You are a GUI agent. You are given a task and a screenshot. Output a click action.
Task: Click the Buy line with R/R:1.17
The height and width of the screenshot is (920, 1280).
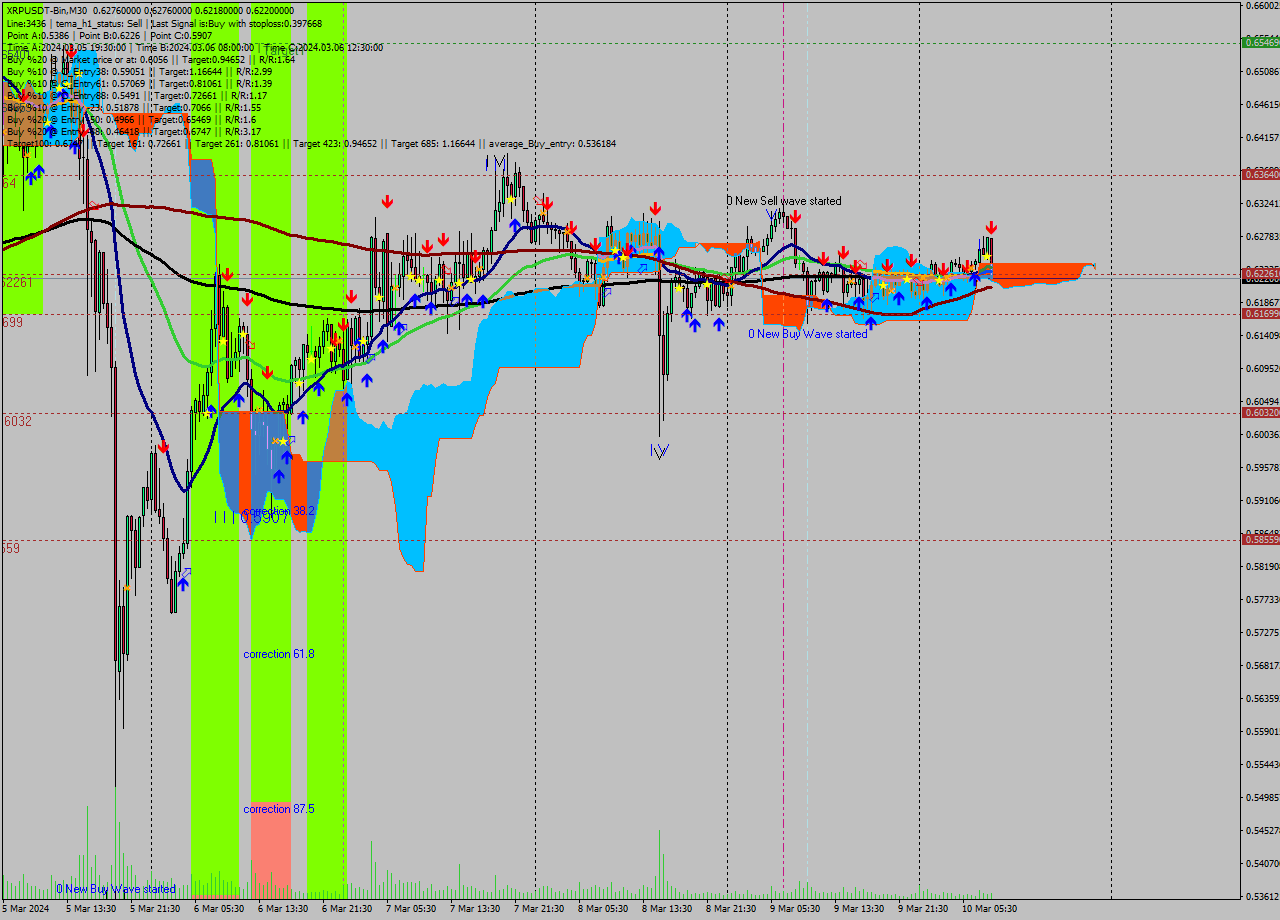click(137, 95)
